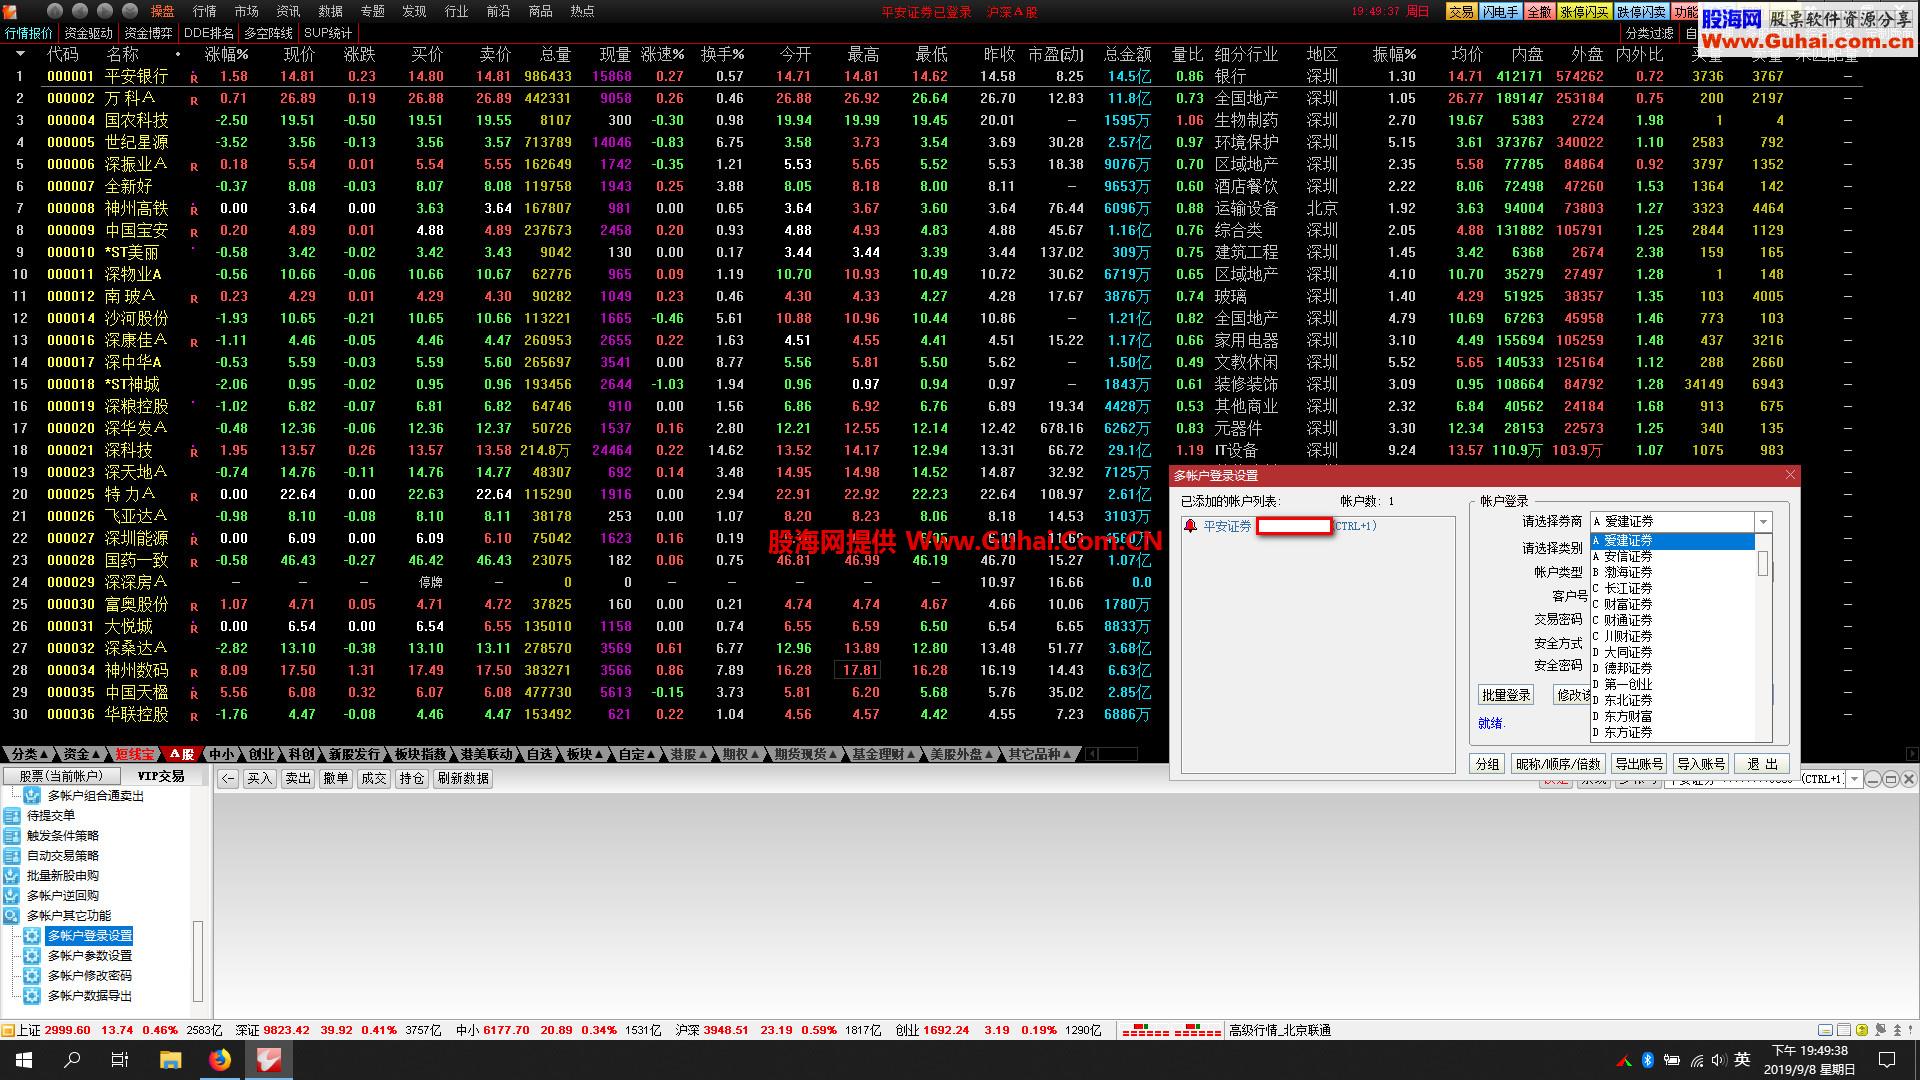Click the 多帐户其它功能 magnifier icon

pyautogui.click(x=12, y=916)
